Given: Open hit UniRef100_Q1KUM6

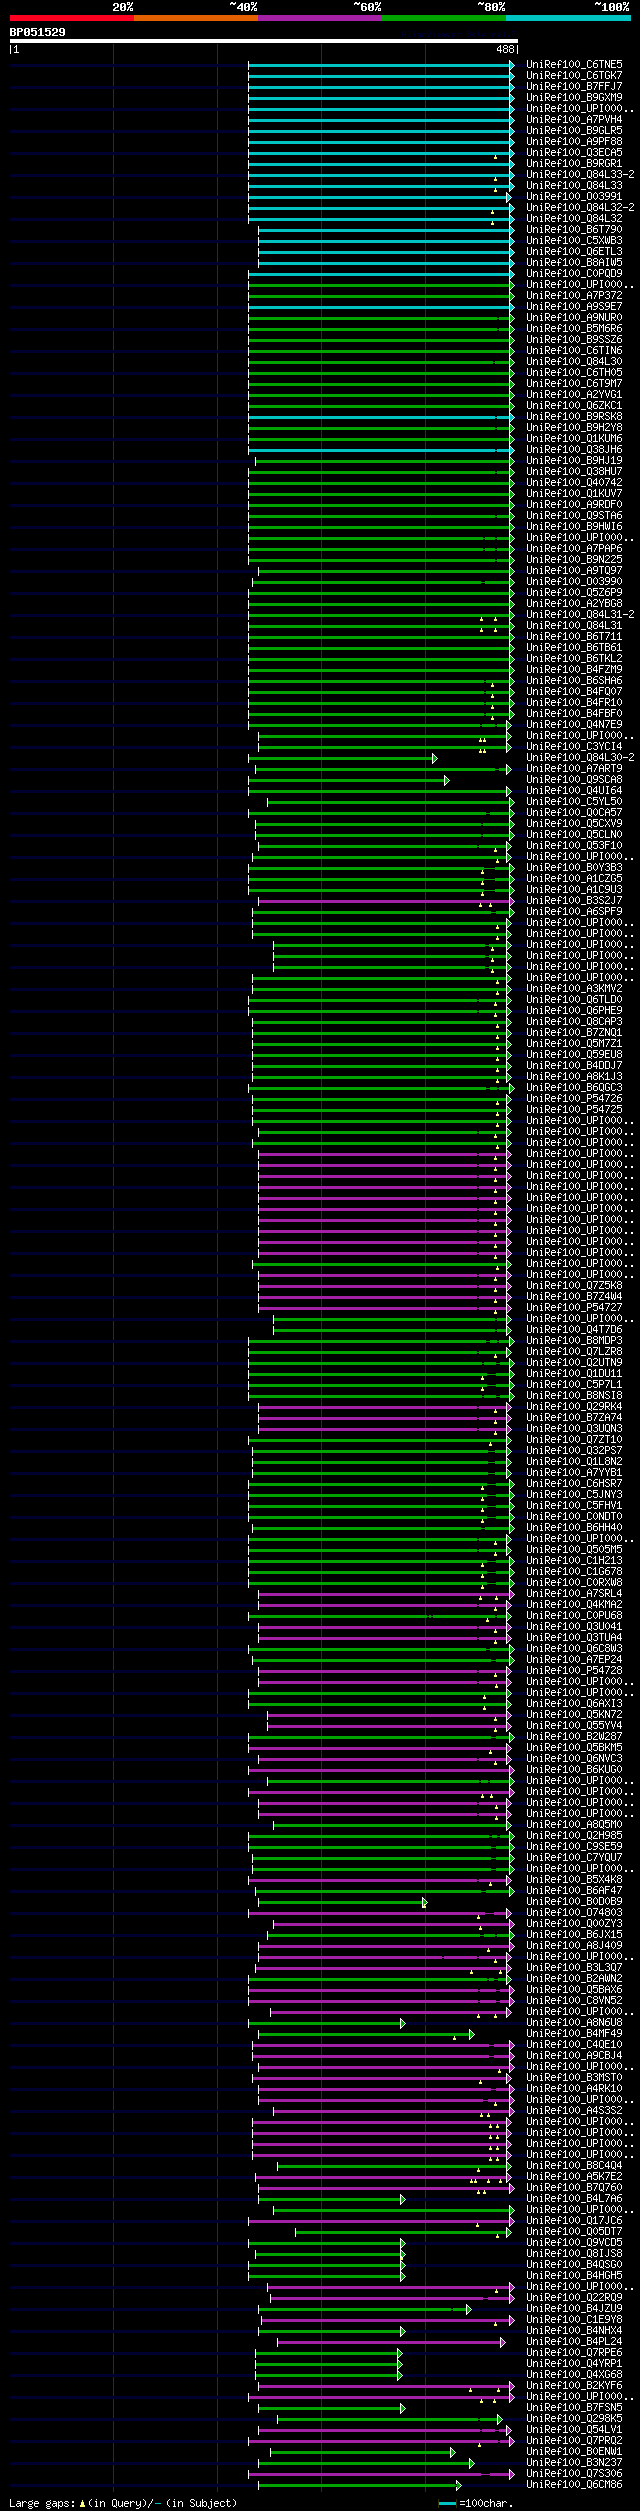Looking at the screenshot, I should (x=574, y=439).
